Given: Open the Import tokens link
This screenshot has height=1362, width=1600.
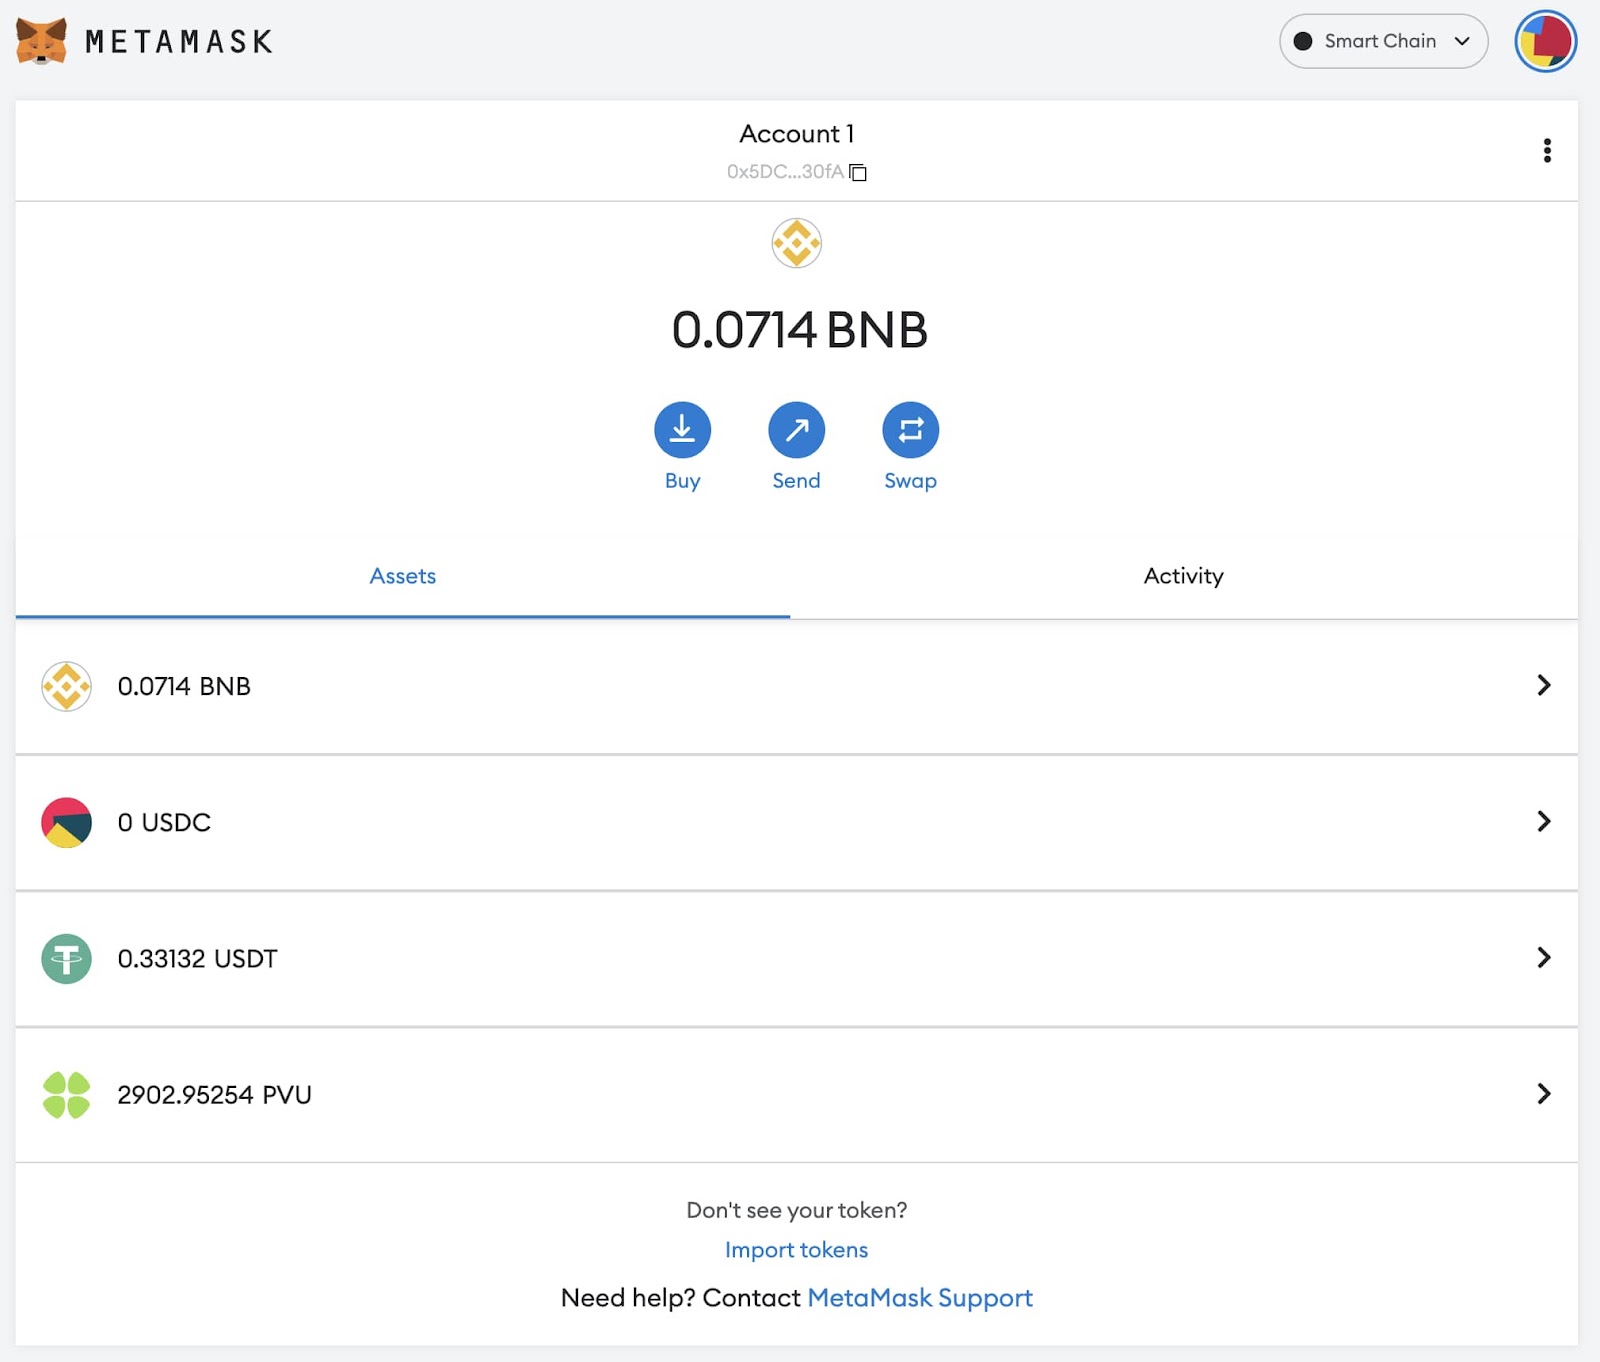Looking at the screenshot, I should coord(796,1250).
